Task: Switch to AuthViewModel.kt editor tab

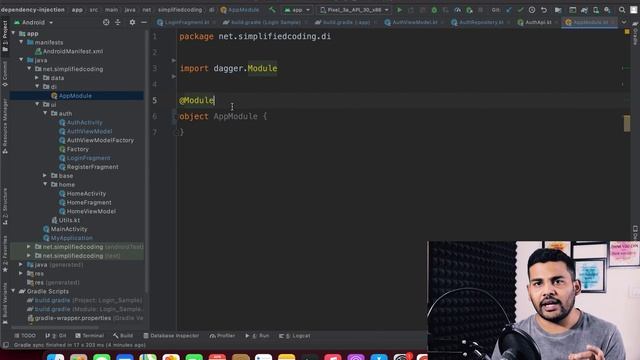Action: [414, 22]
